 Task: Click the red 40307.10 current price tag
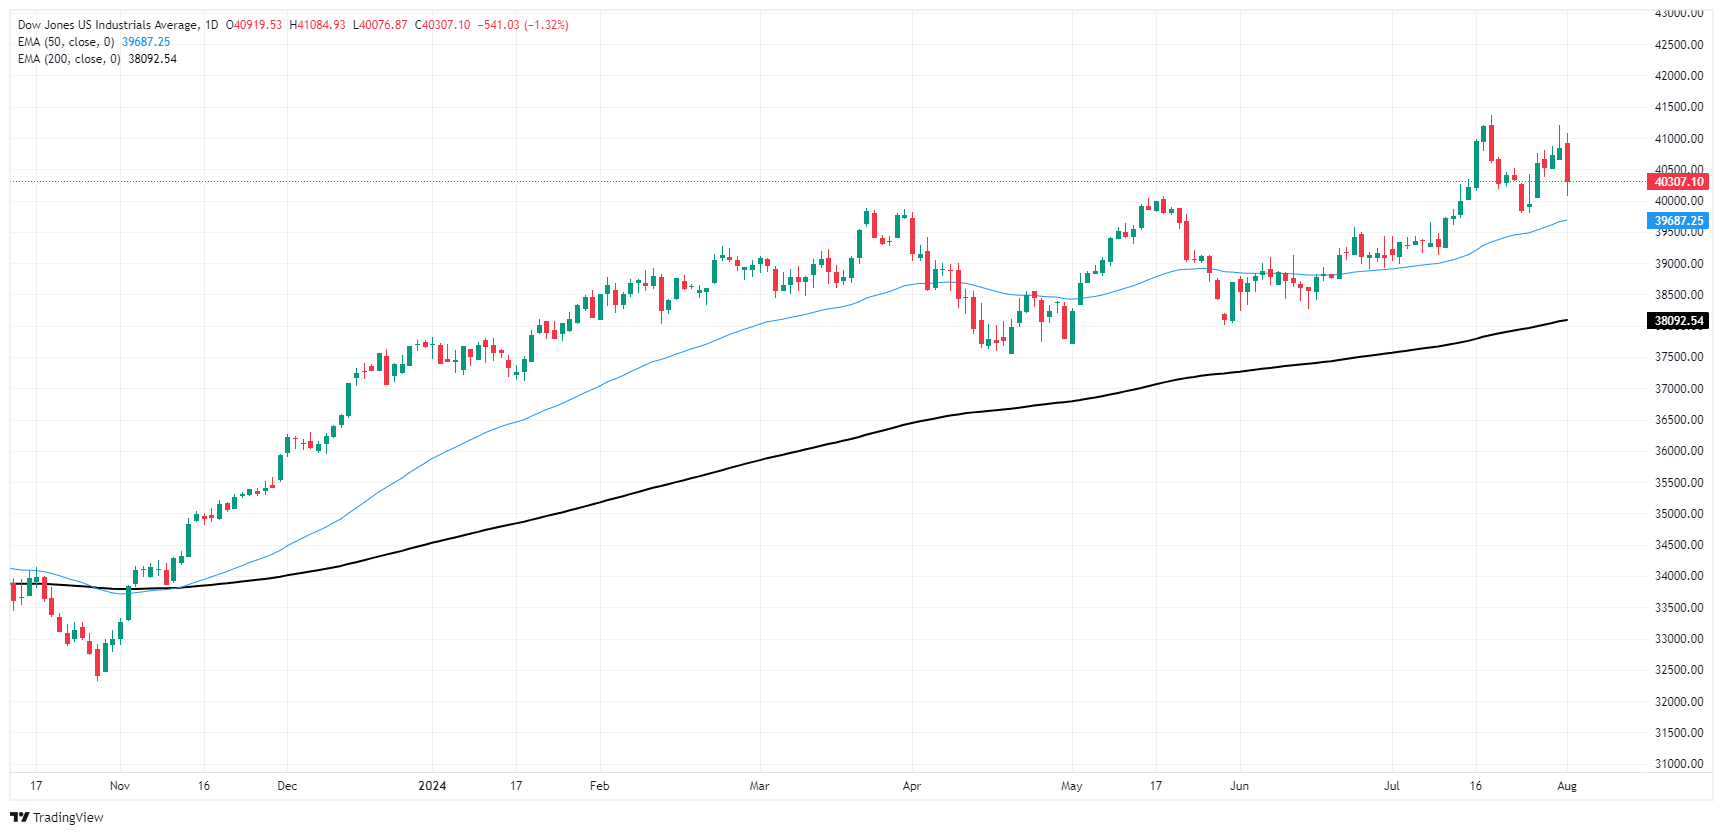[1679, 182]
